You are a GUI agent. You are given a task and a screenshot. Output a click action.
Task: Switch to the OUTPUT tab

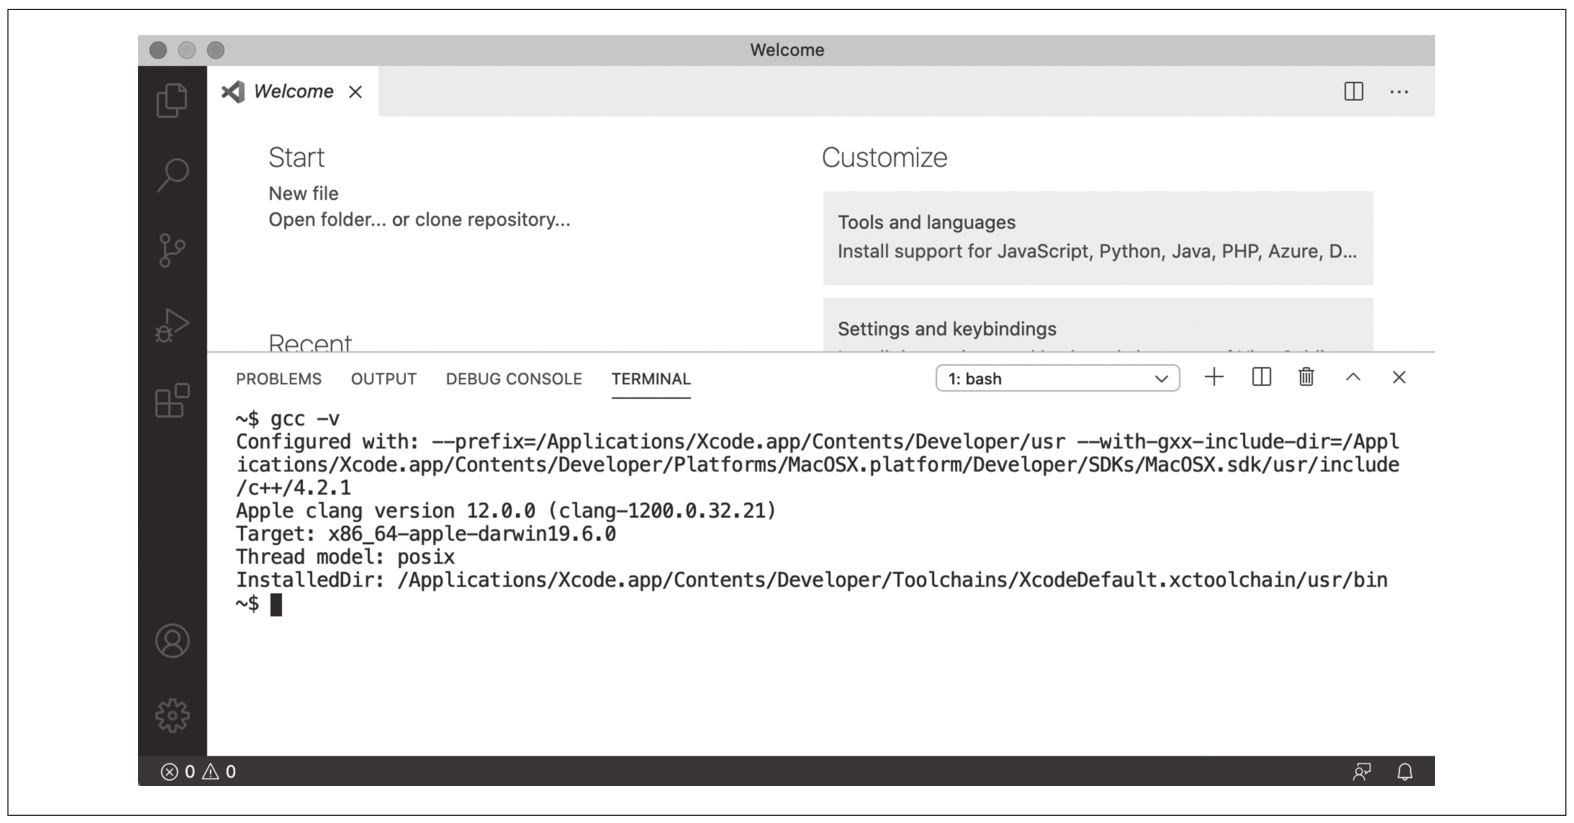tap(384, 379)
